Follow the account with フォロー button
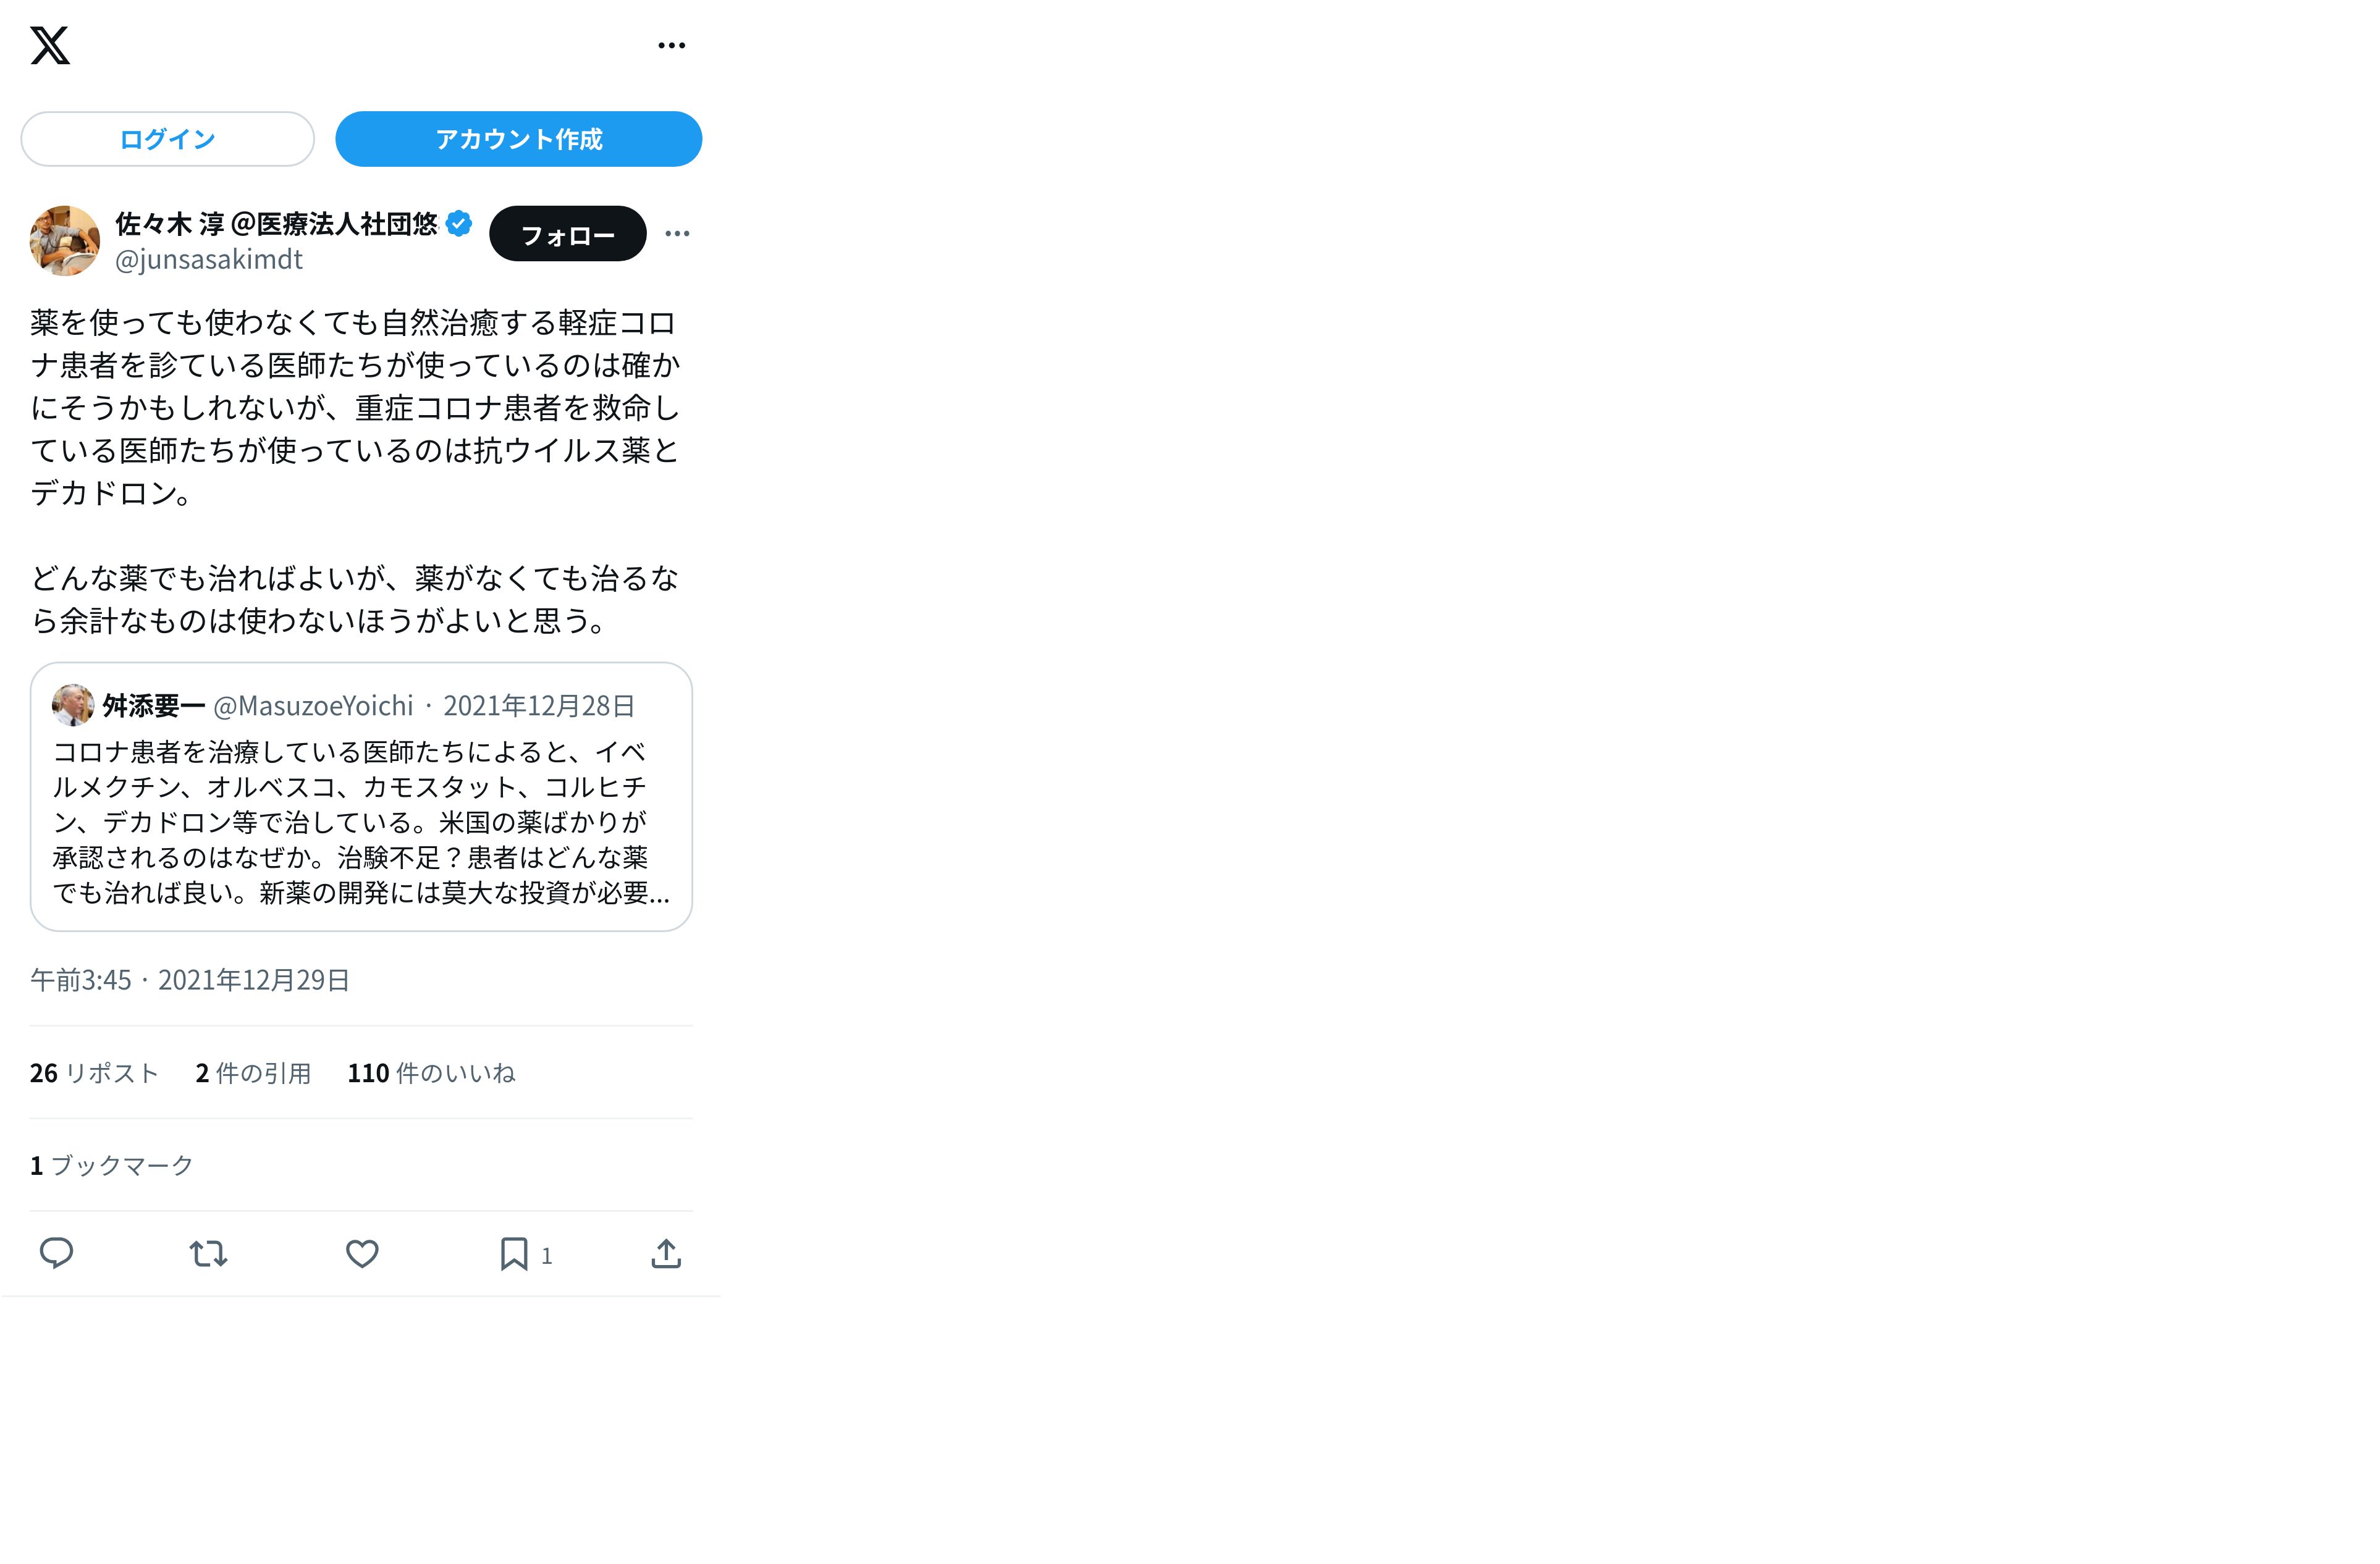The image size is (2380, 1564). [x=567, y=234]
